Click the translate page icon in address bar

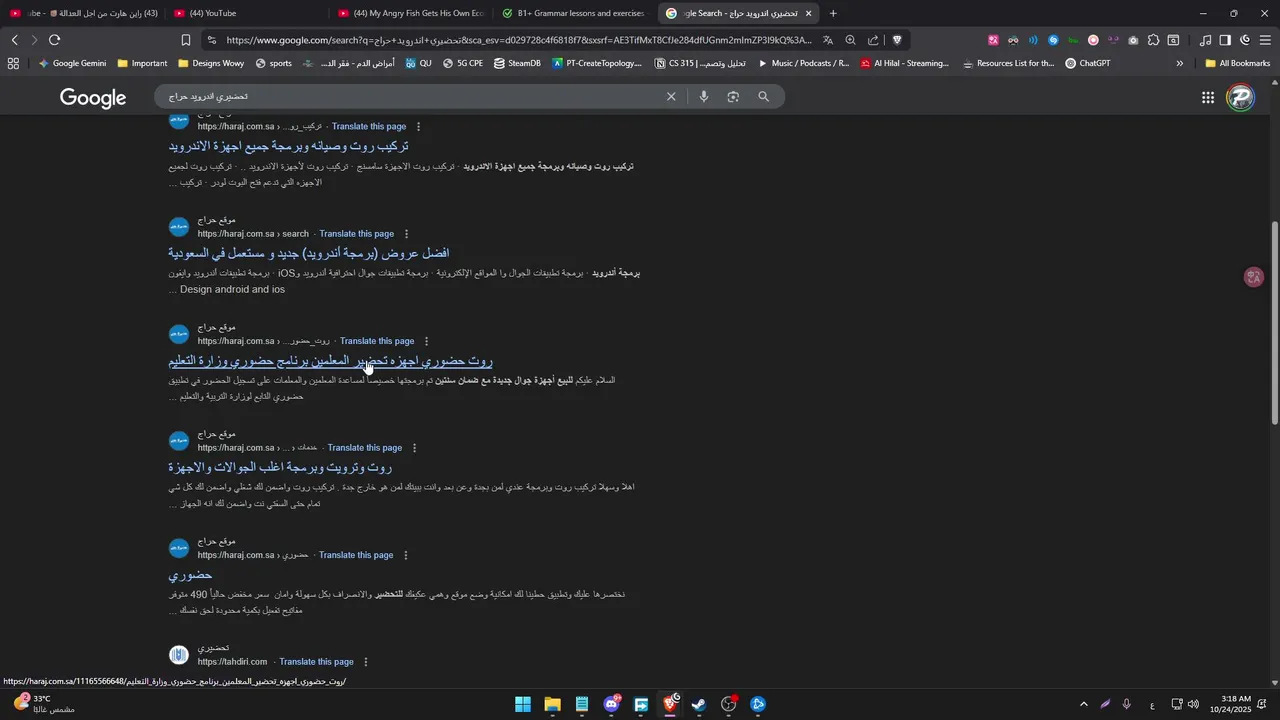(828, 40)
